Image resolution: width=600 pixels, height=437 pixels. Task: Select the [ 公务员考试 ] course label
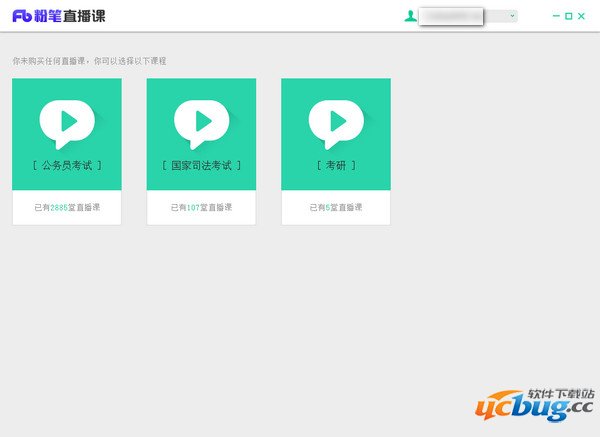pos(67,165)
